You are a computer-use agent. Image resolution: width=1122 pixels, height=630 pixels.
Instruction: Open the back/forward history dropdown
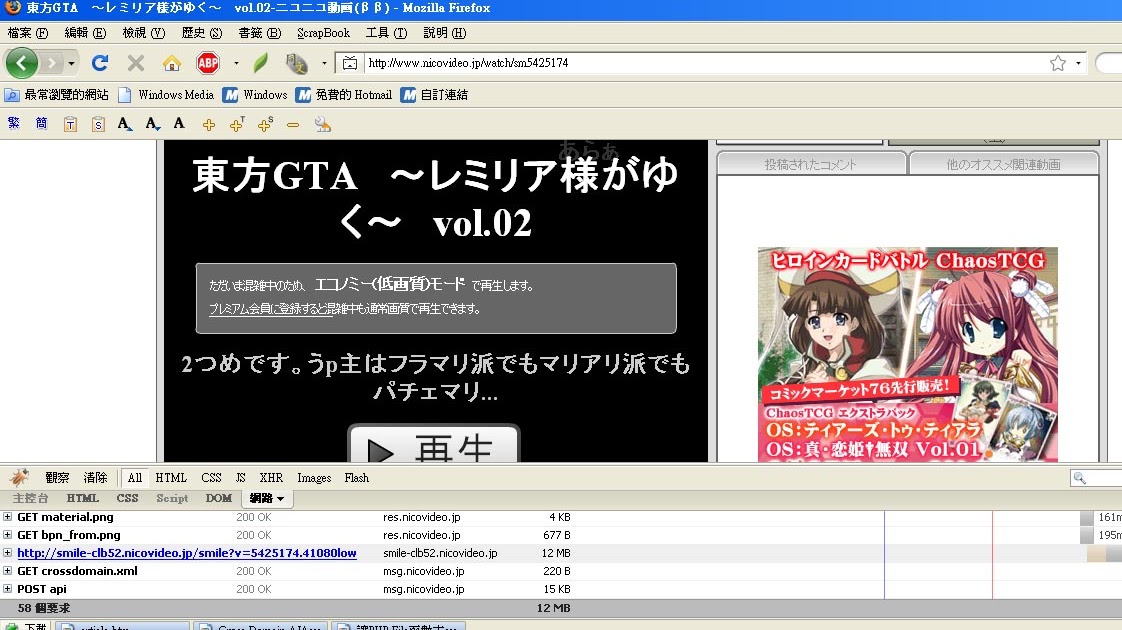(71, 64)
